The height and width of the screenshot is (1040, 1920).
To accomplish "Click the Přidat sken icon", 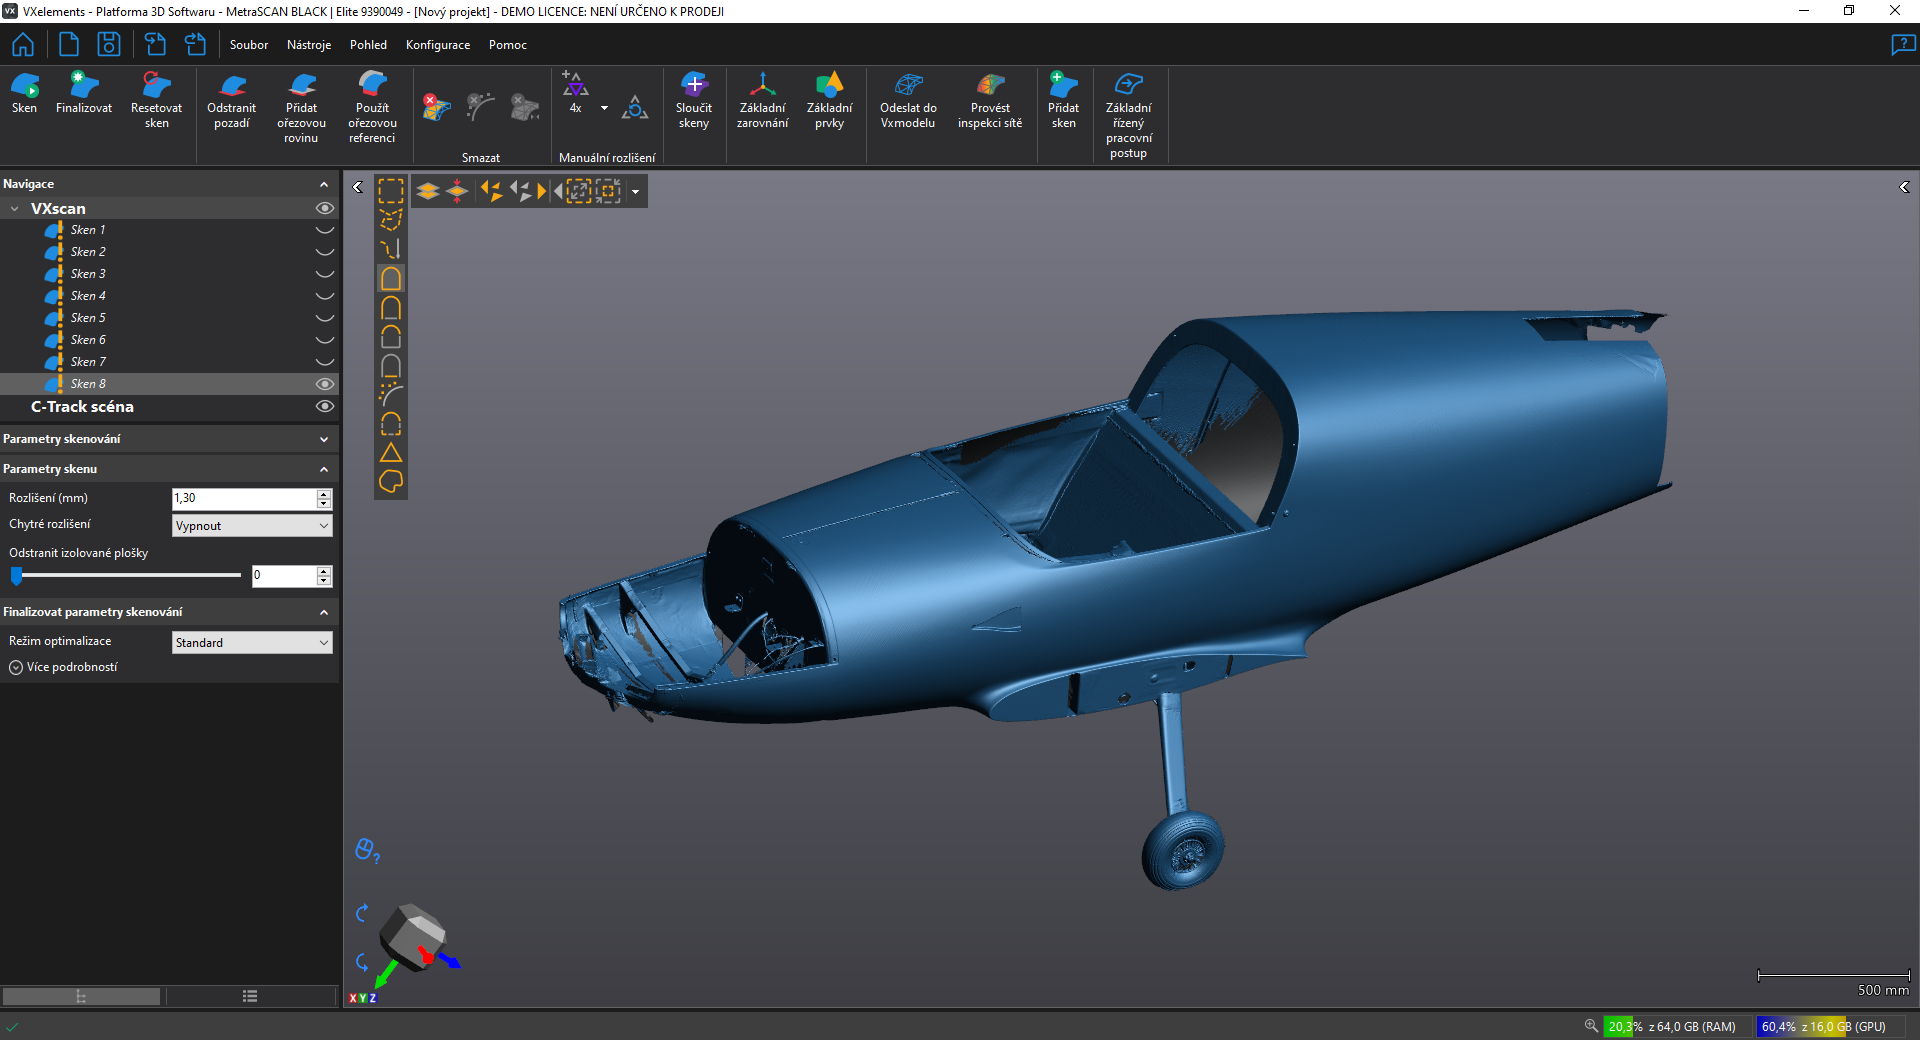I will click(x=1063, y=87).
